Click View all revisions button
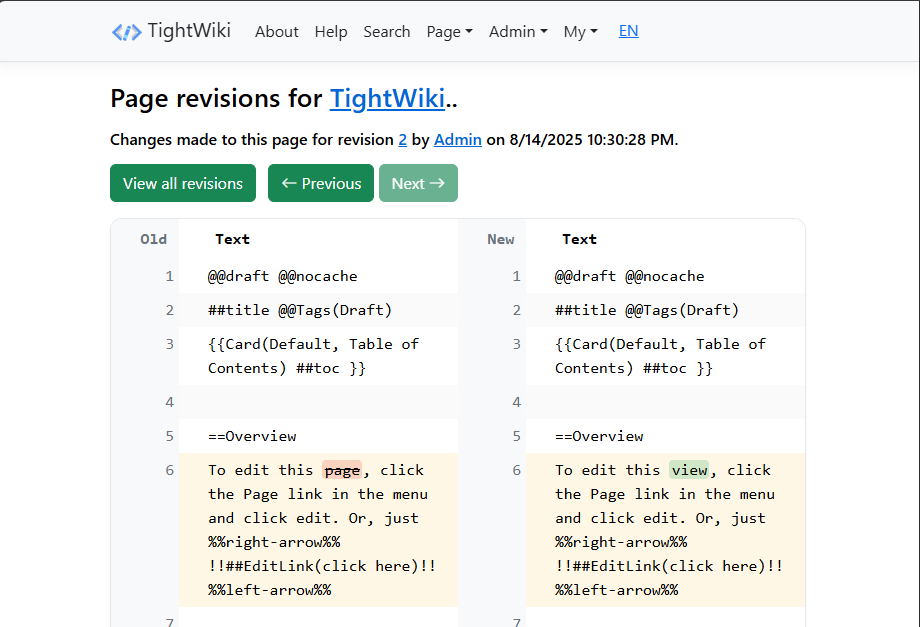 (183, 183)
